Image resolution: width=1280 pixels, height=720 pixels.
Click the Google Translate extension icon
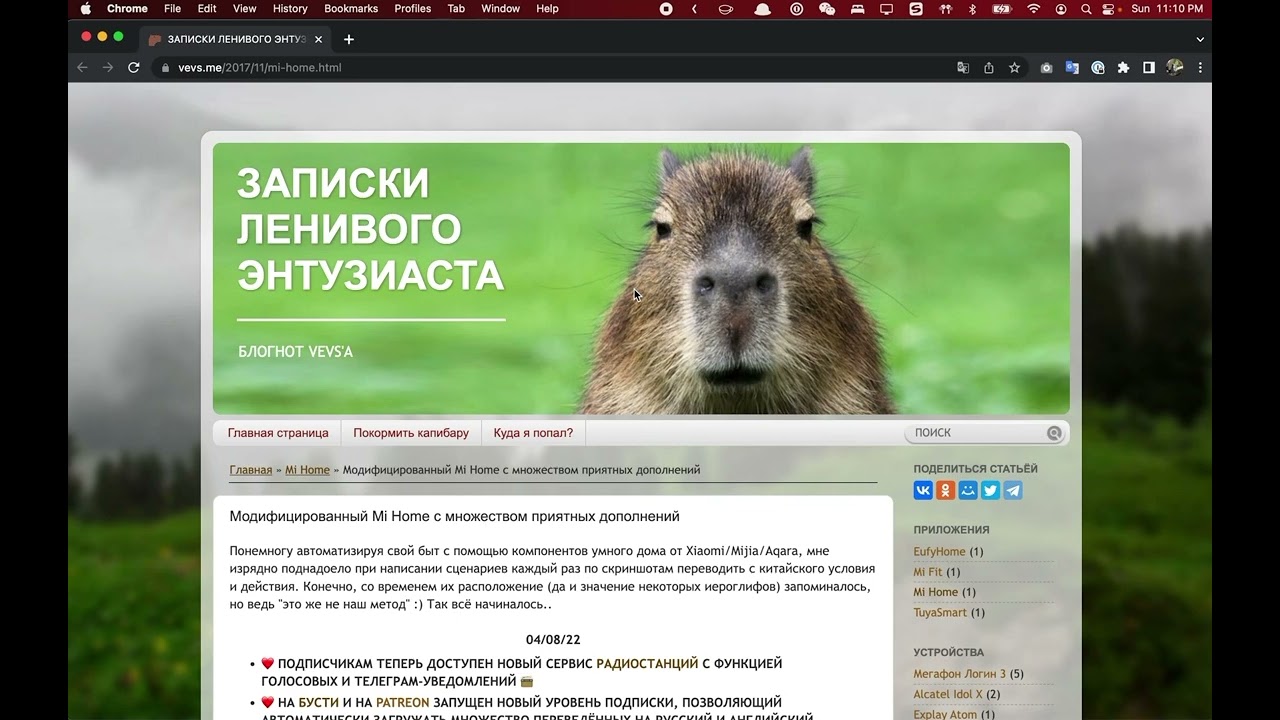point(1072,67)
